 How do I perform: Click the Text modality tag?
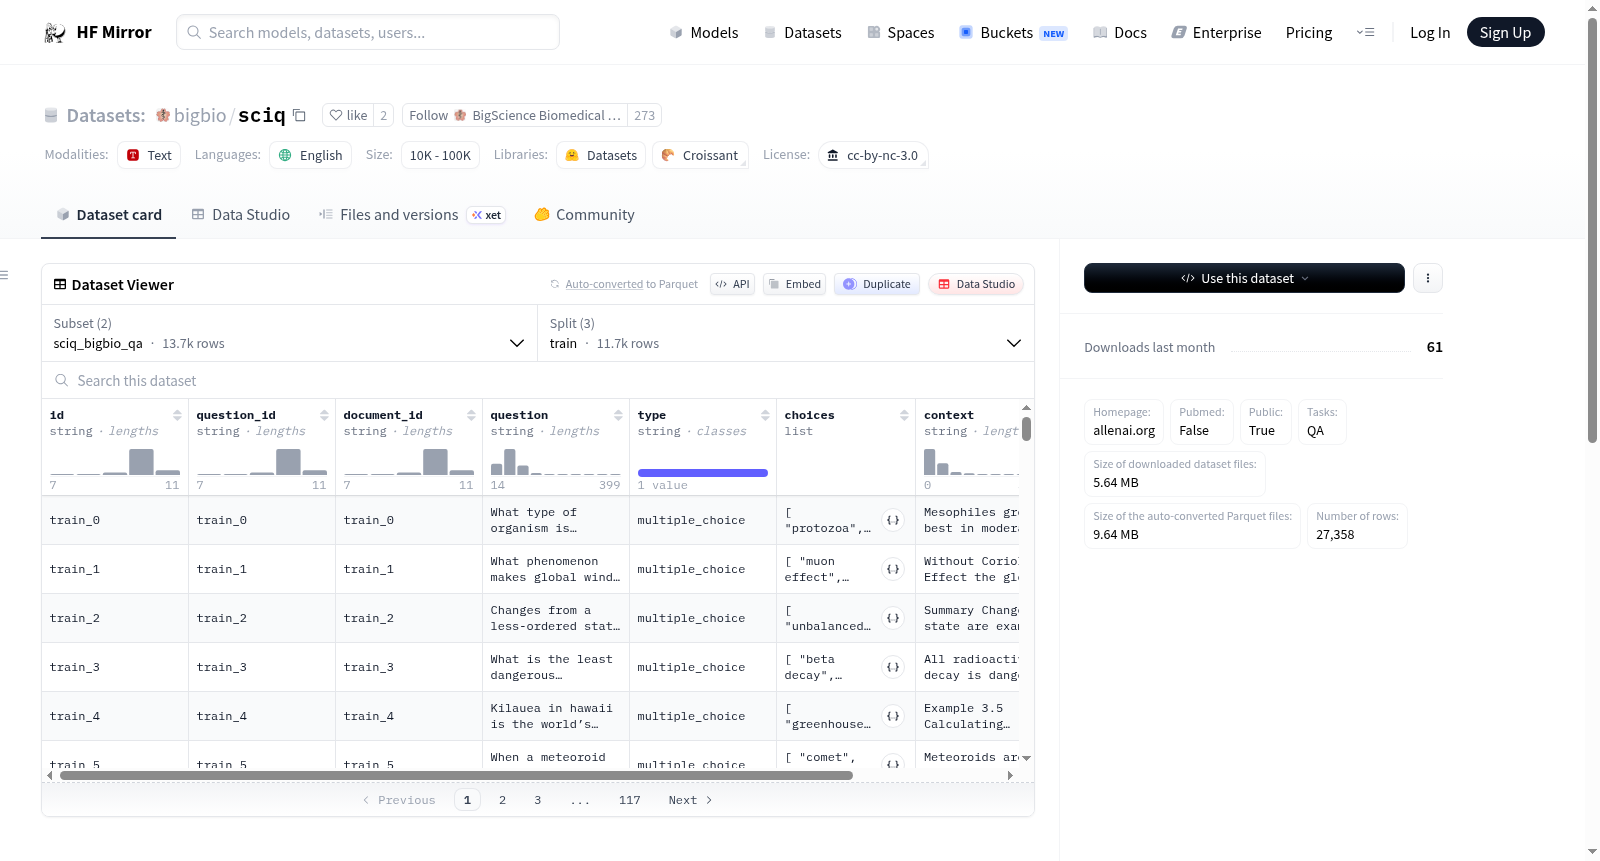point(149,155)
